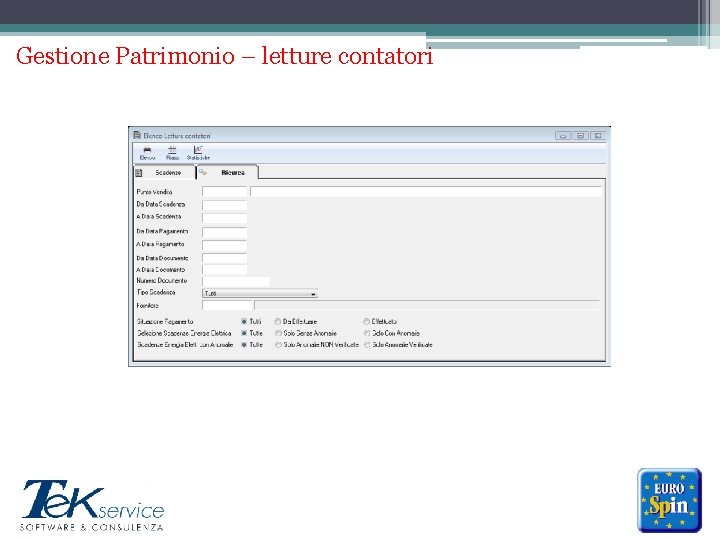Select Solo Senza Anomalie option
Image resolution: width=720 pixels, height=540 pixels.
(278, 333)
